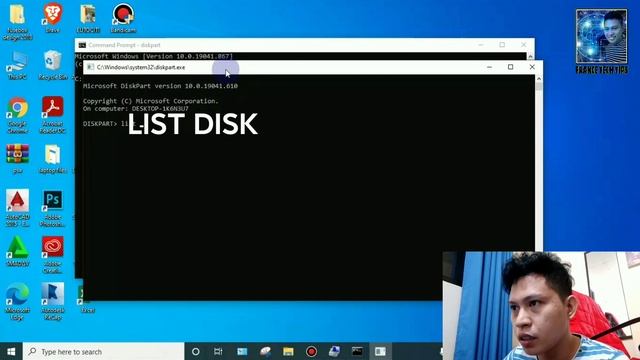Open File Explorer from the taskbar
Viewport: 640px width, 360px height.
point(288,351)
